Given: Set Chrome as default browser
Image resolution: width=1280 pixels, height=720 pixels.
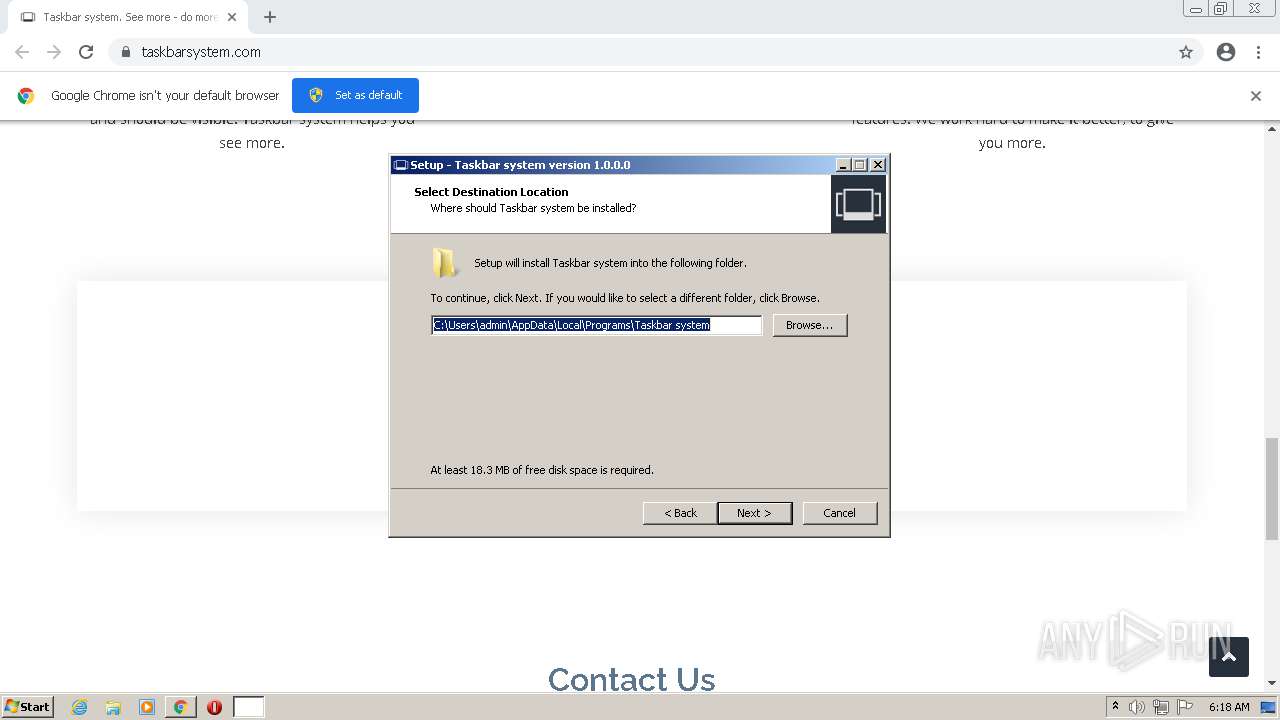Looking at the screenshot, I should [355, 95].
